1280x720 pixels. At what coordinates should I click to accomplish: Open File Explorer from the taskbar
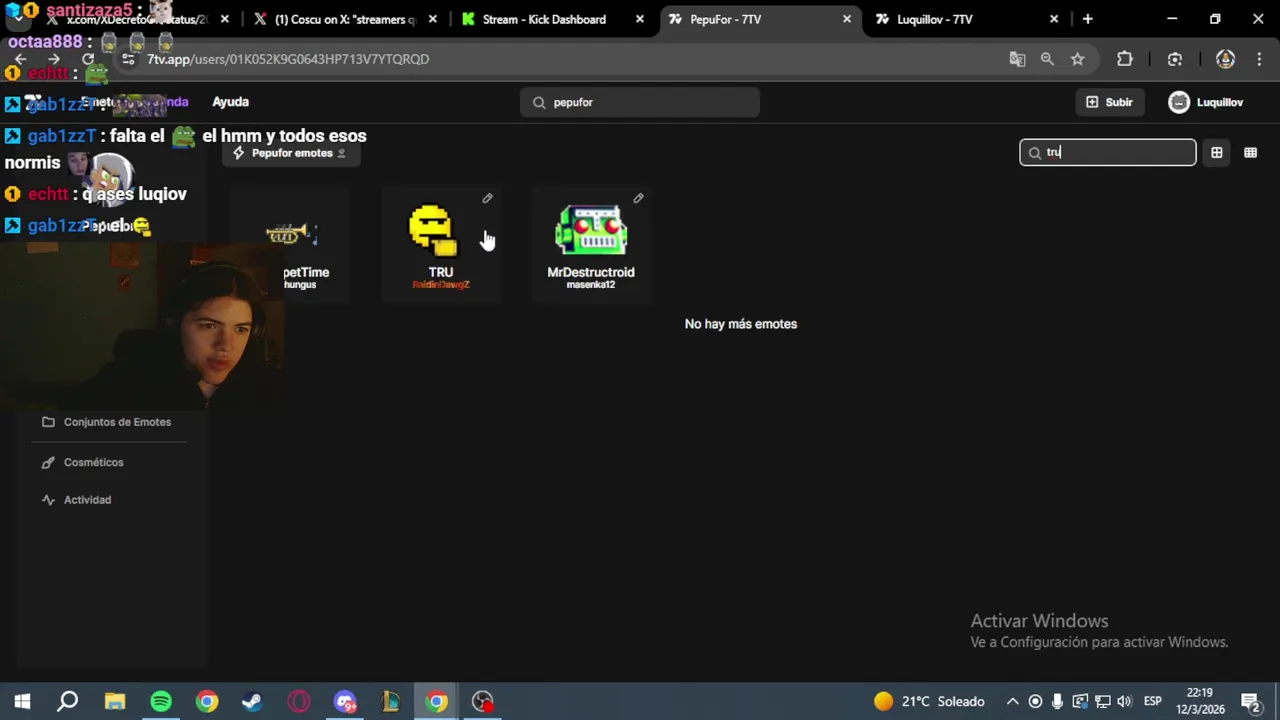click(x=115, y=701)
